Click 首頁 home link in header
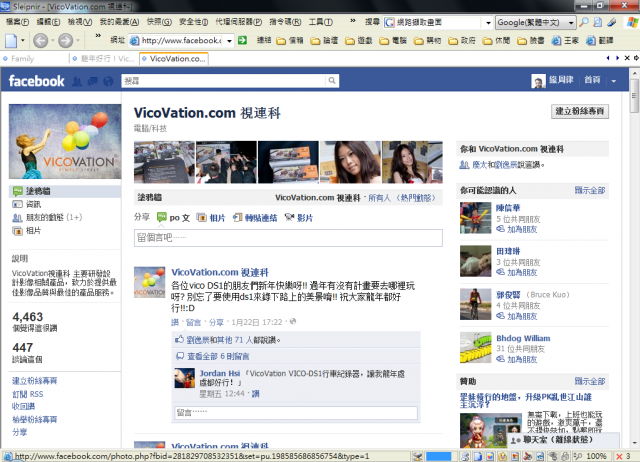Image resolution: width=640 pixels, height=462 pixels. click(592, 80)
